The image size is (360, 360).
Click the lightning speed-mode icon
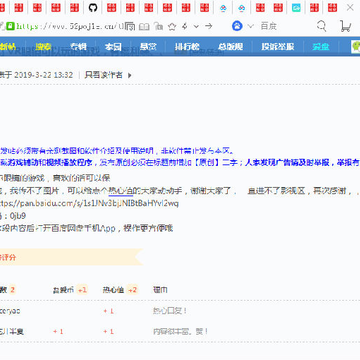click(x=185, y=26)
